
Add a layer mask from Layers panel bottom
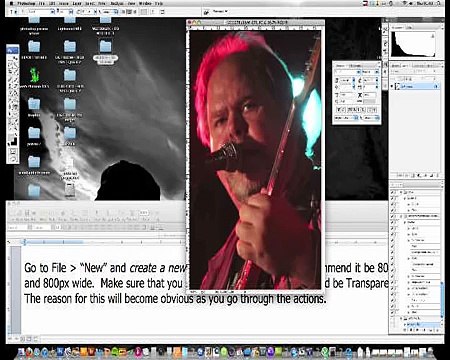click(x=413, y=175)
